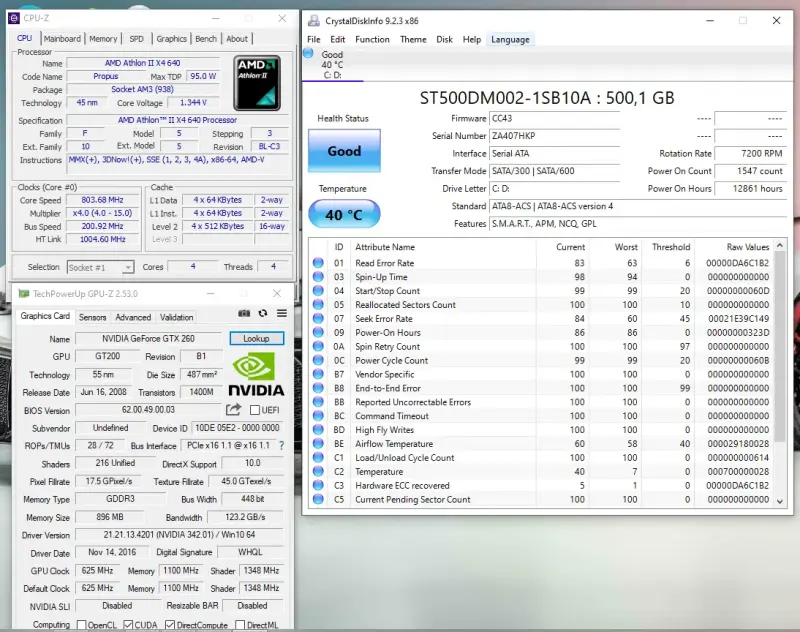Click status orb for Hardware ECC recovered
Viewport: 800px width, 632px height.
(318, 485)
